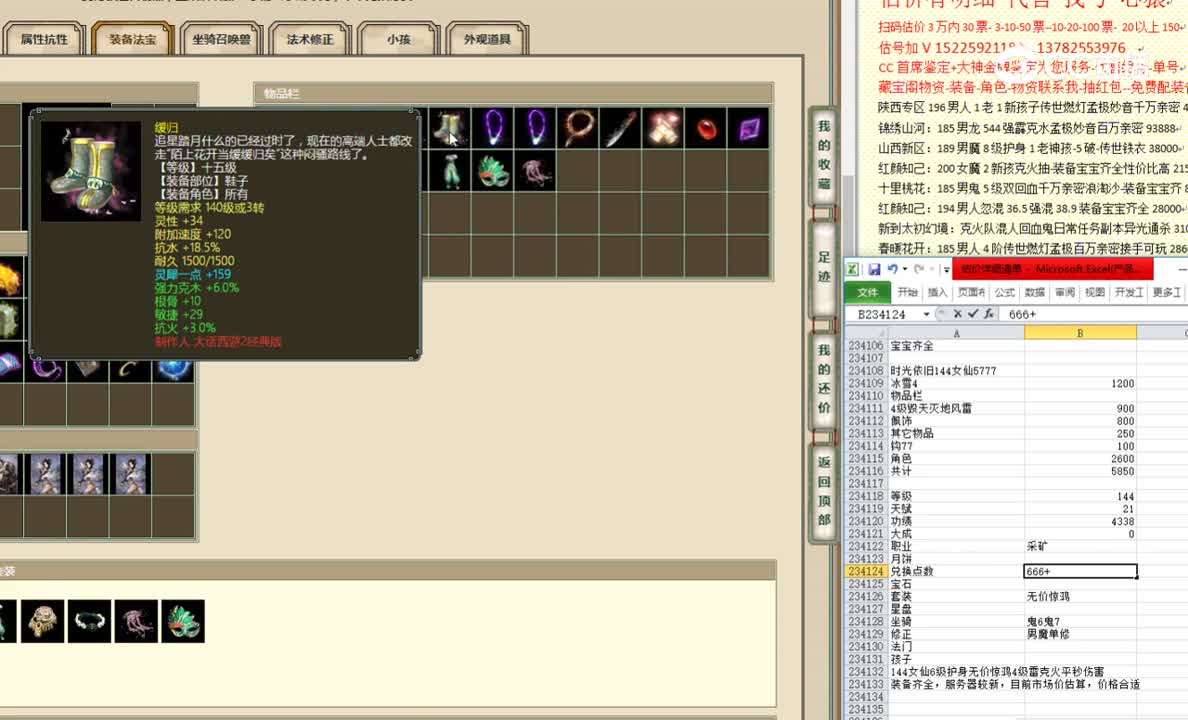The width and height of the screenshot is (1188, 720).
Task: Select the pink jellyfish item in inventory grid
Action: [x=536, y=171]
